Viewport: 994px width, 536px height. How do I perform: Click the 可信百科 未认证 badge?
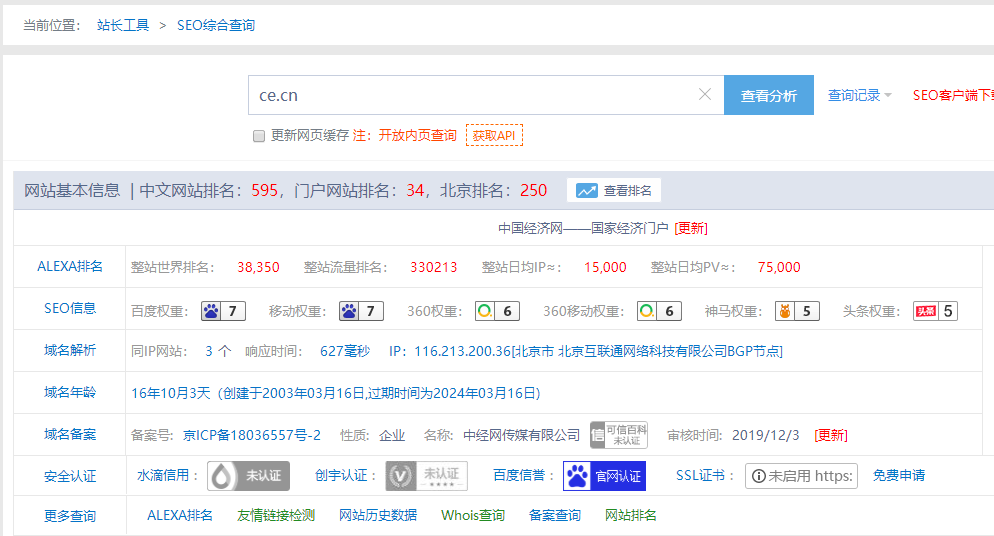619,435
